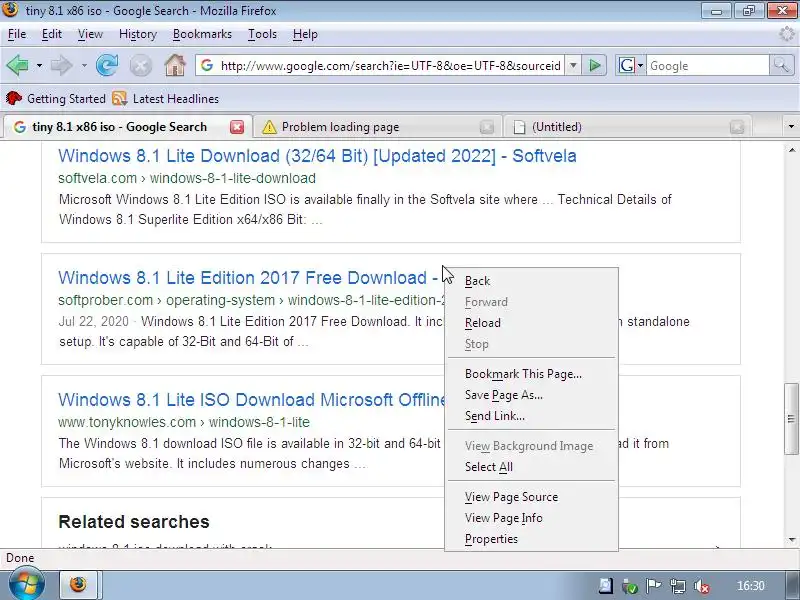Click the activity throbber icon
This screenshot has height=600, width=800.
coord(788,34)
